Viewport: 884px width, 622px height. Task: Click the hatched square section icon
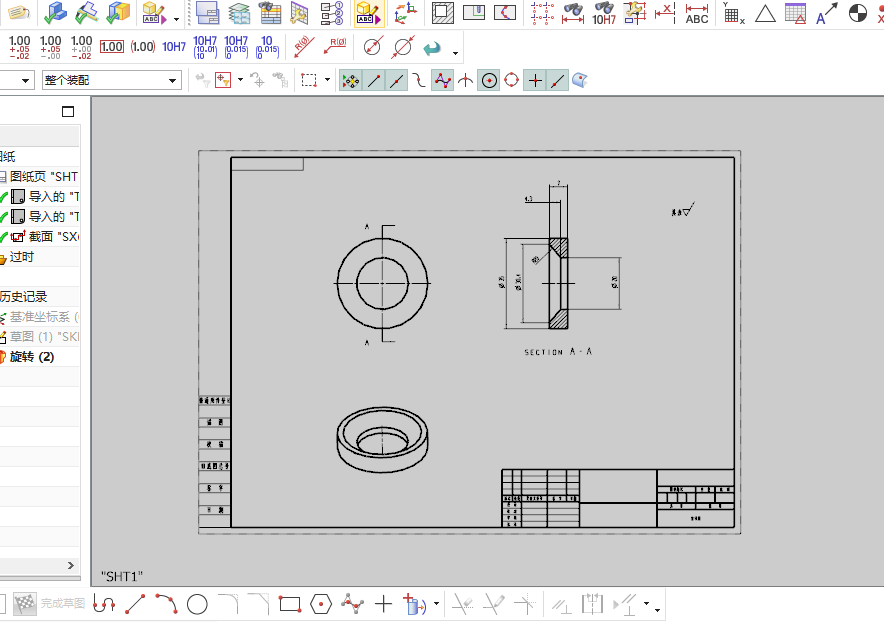click(x=443, y=12)
